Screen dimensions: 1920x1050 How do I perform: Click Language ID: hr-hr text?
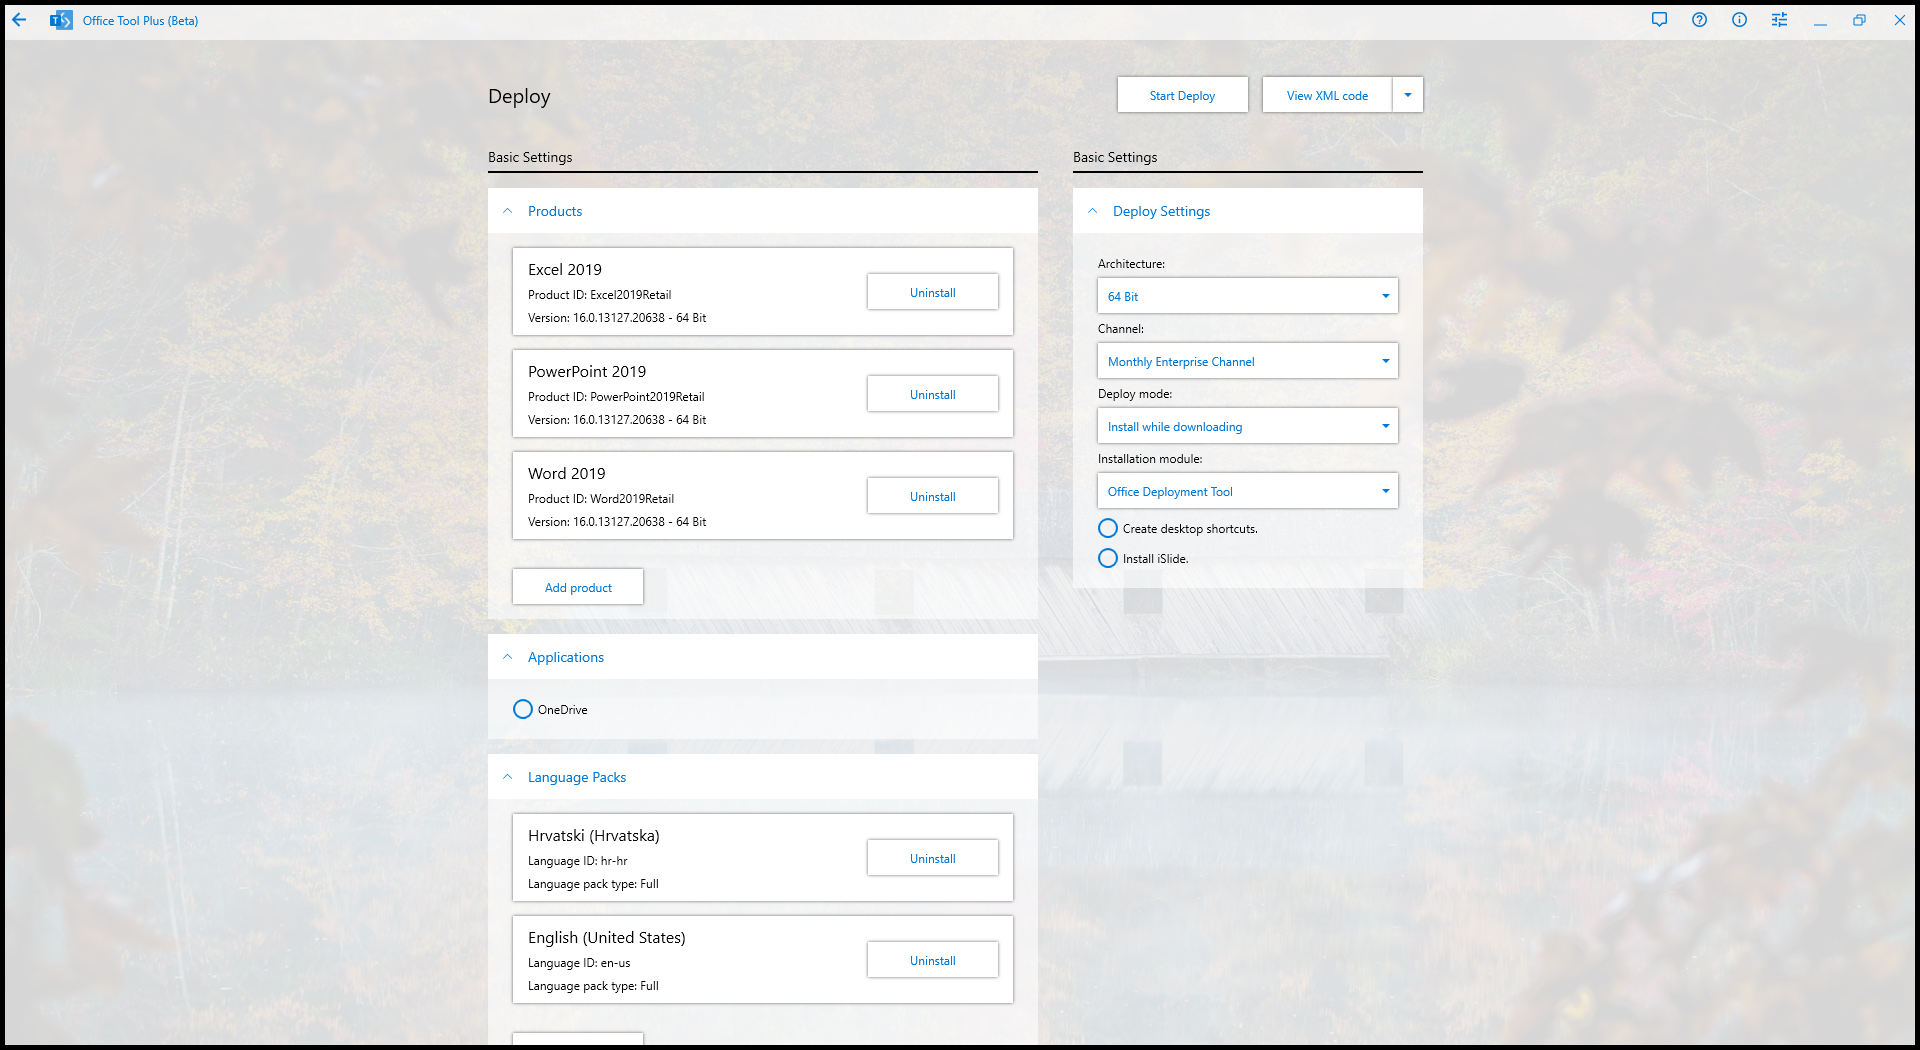(578, 861)
